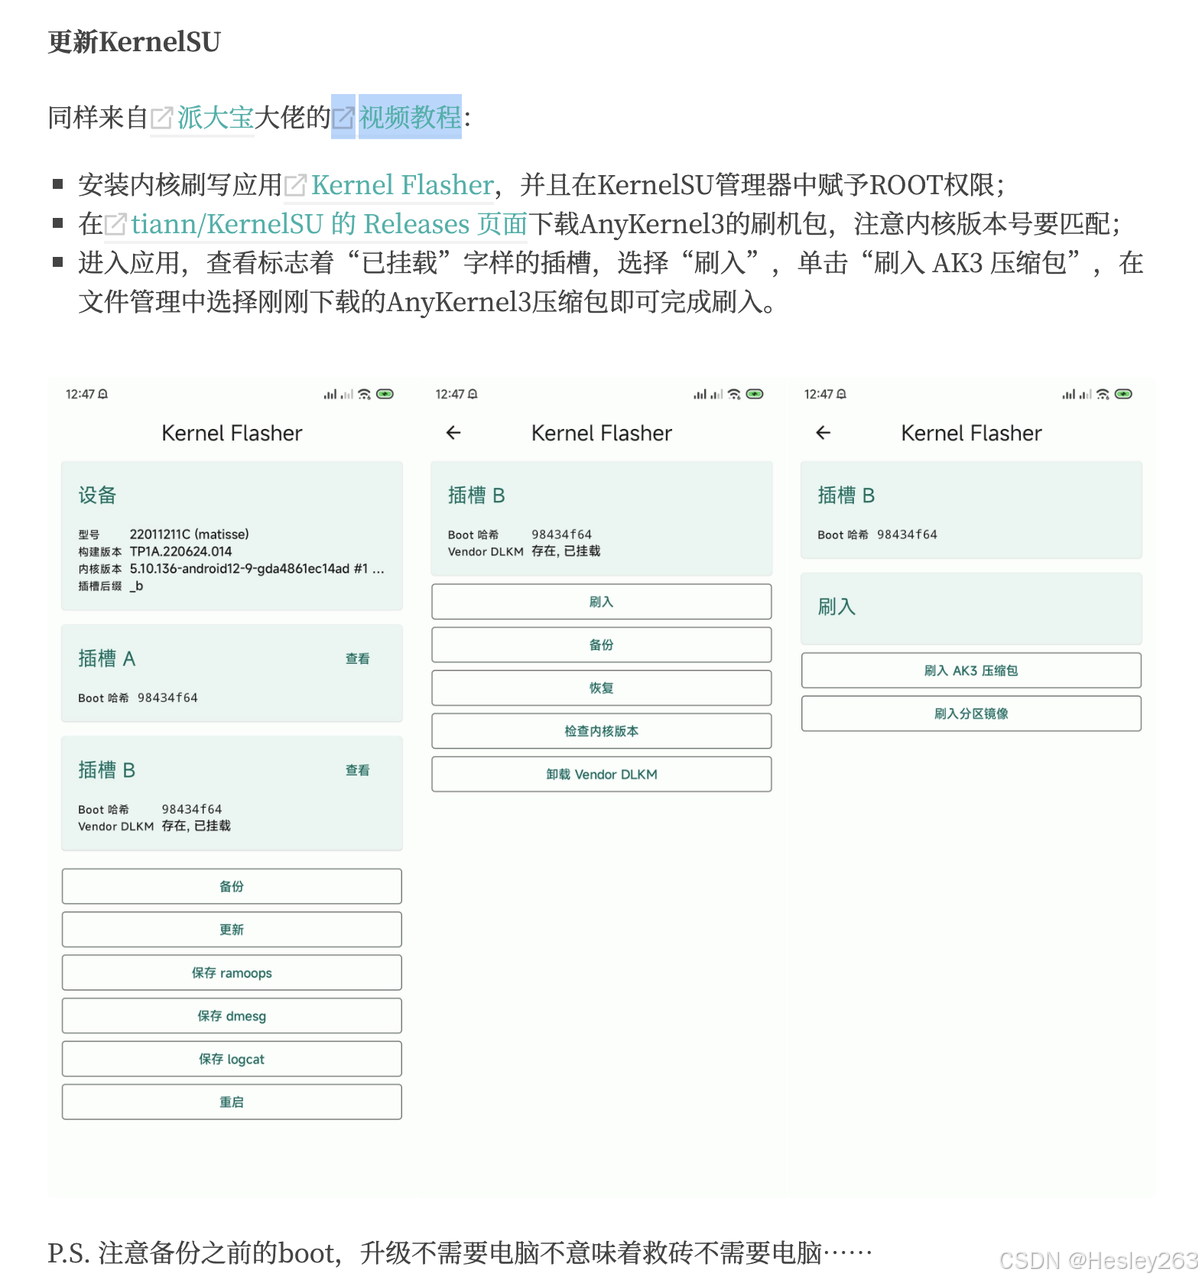Tap back arrow in middle Kernel Flasher screen
Viewport: 1202px width, 1280px height.
click(x=454, y=433)
